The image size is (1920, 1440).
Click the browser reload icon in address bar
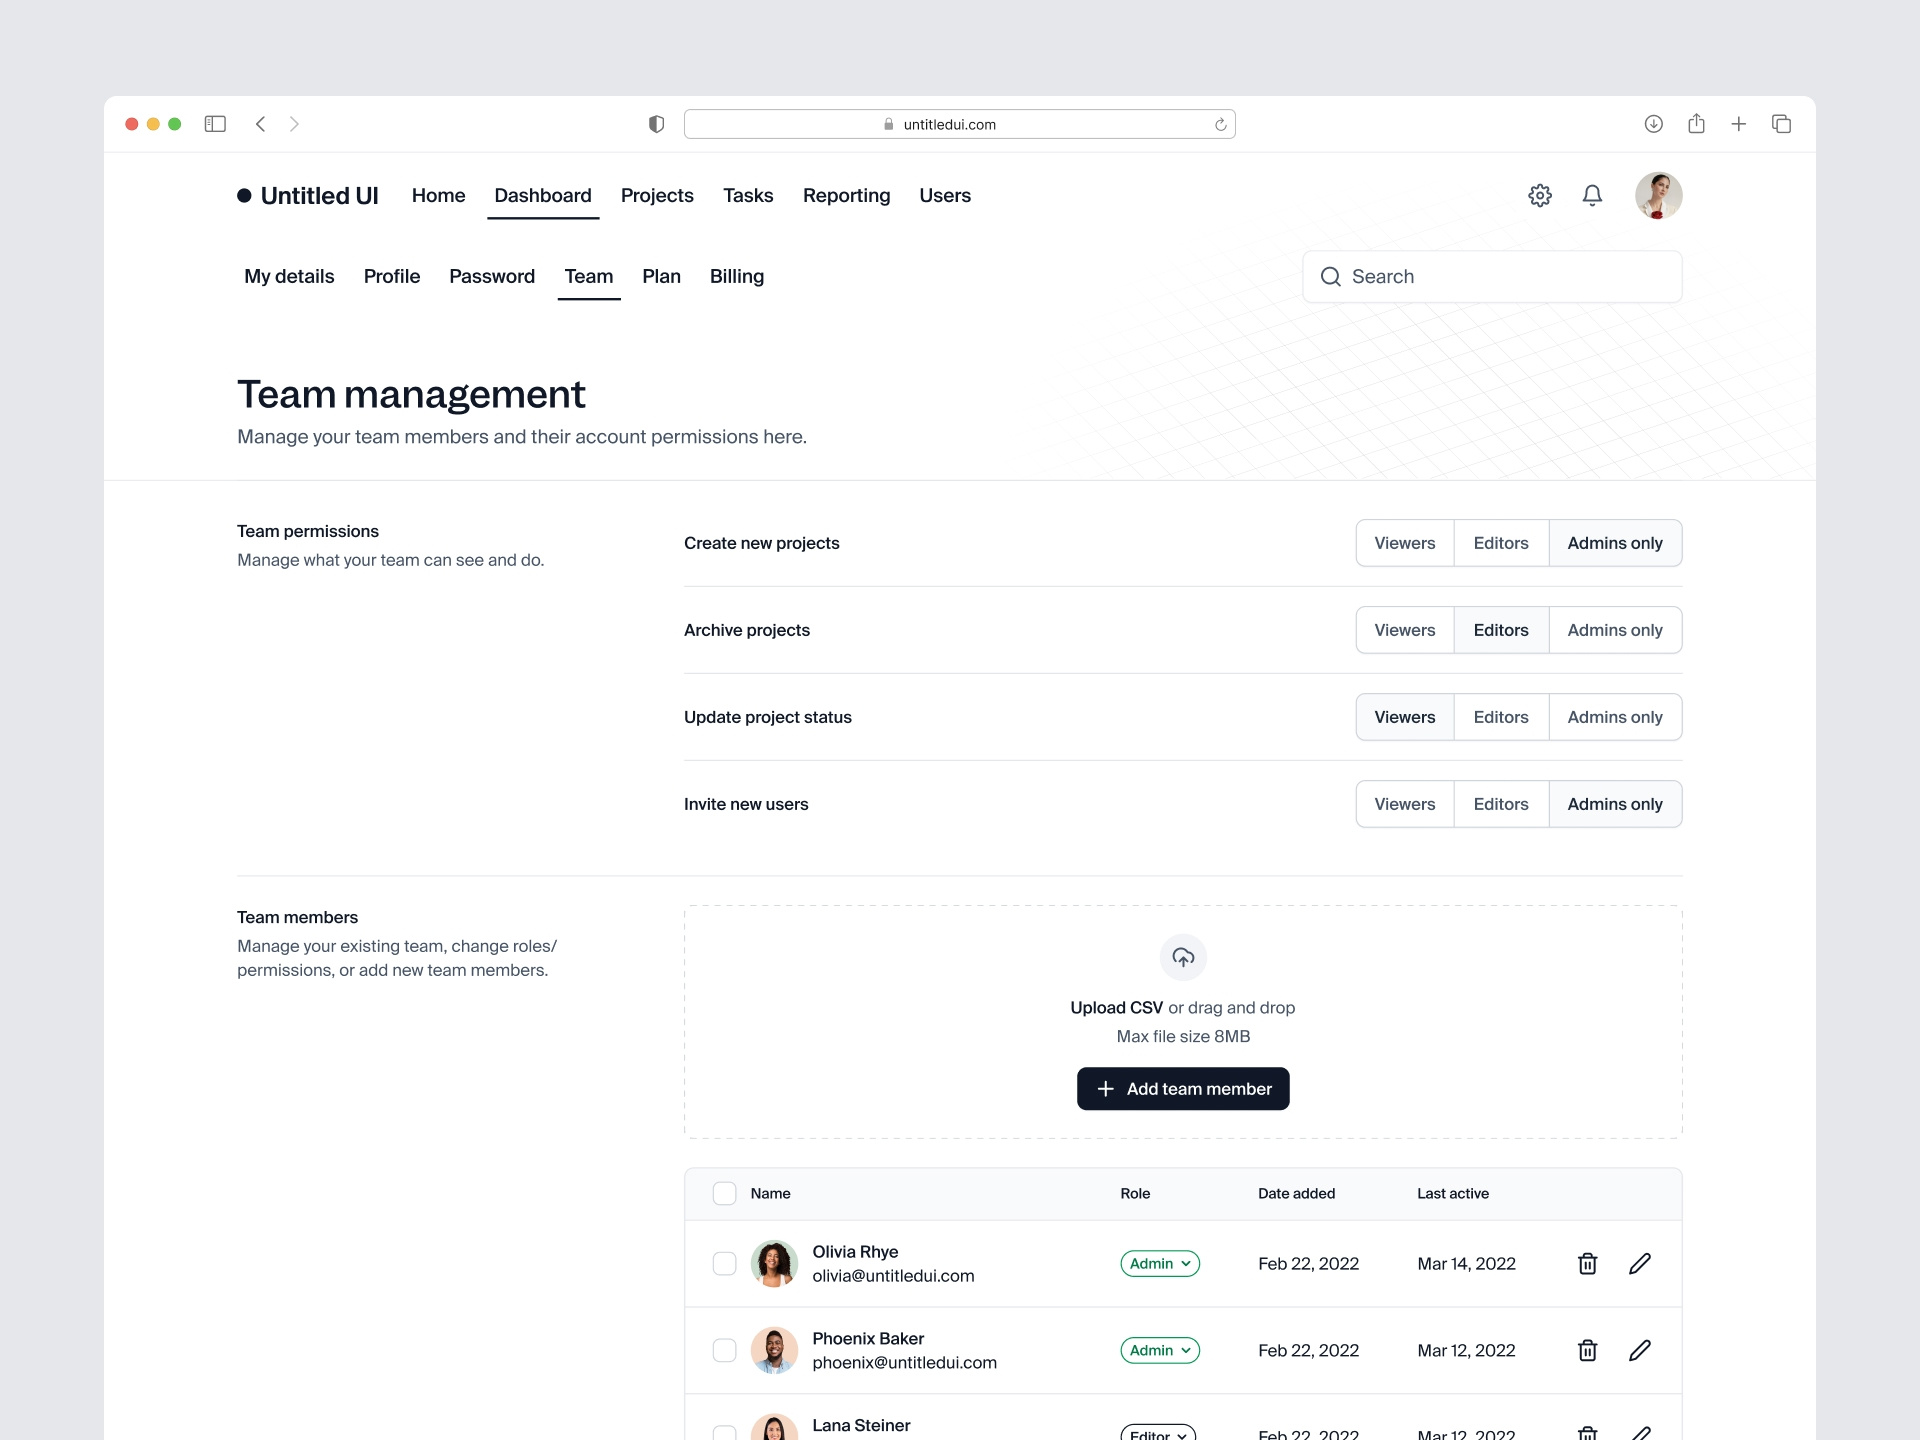coord(1221,124)
